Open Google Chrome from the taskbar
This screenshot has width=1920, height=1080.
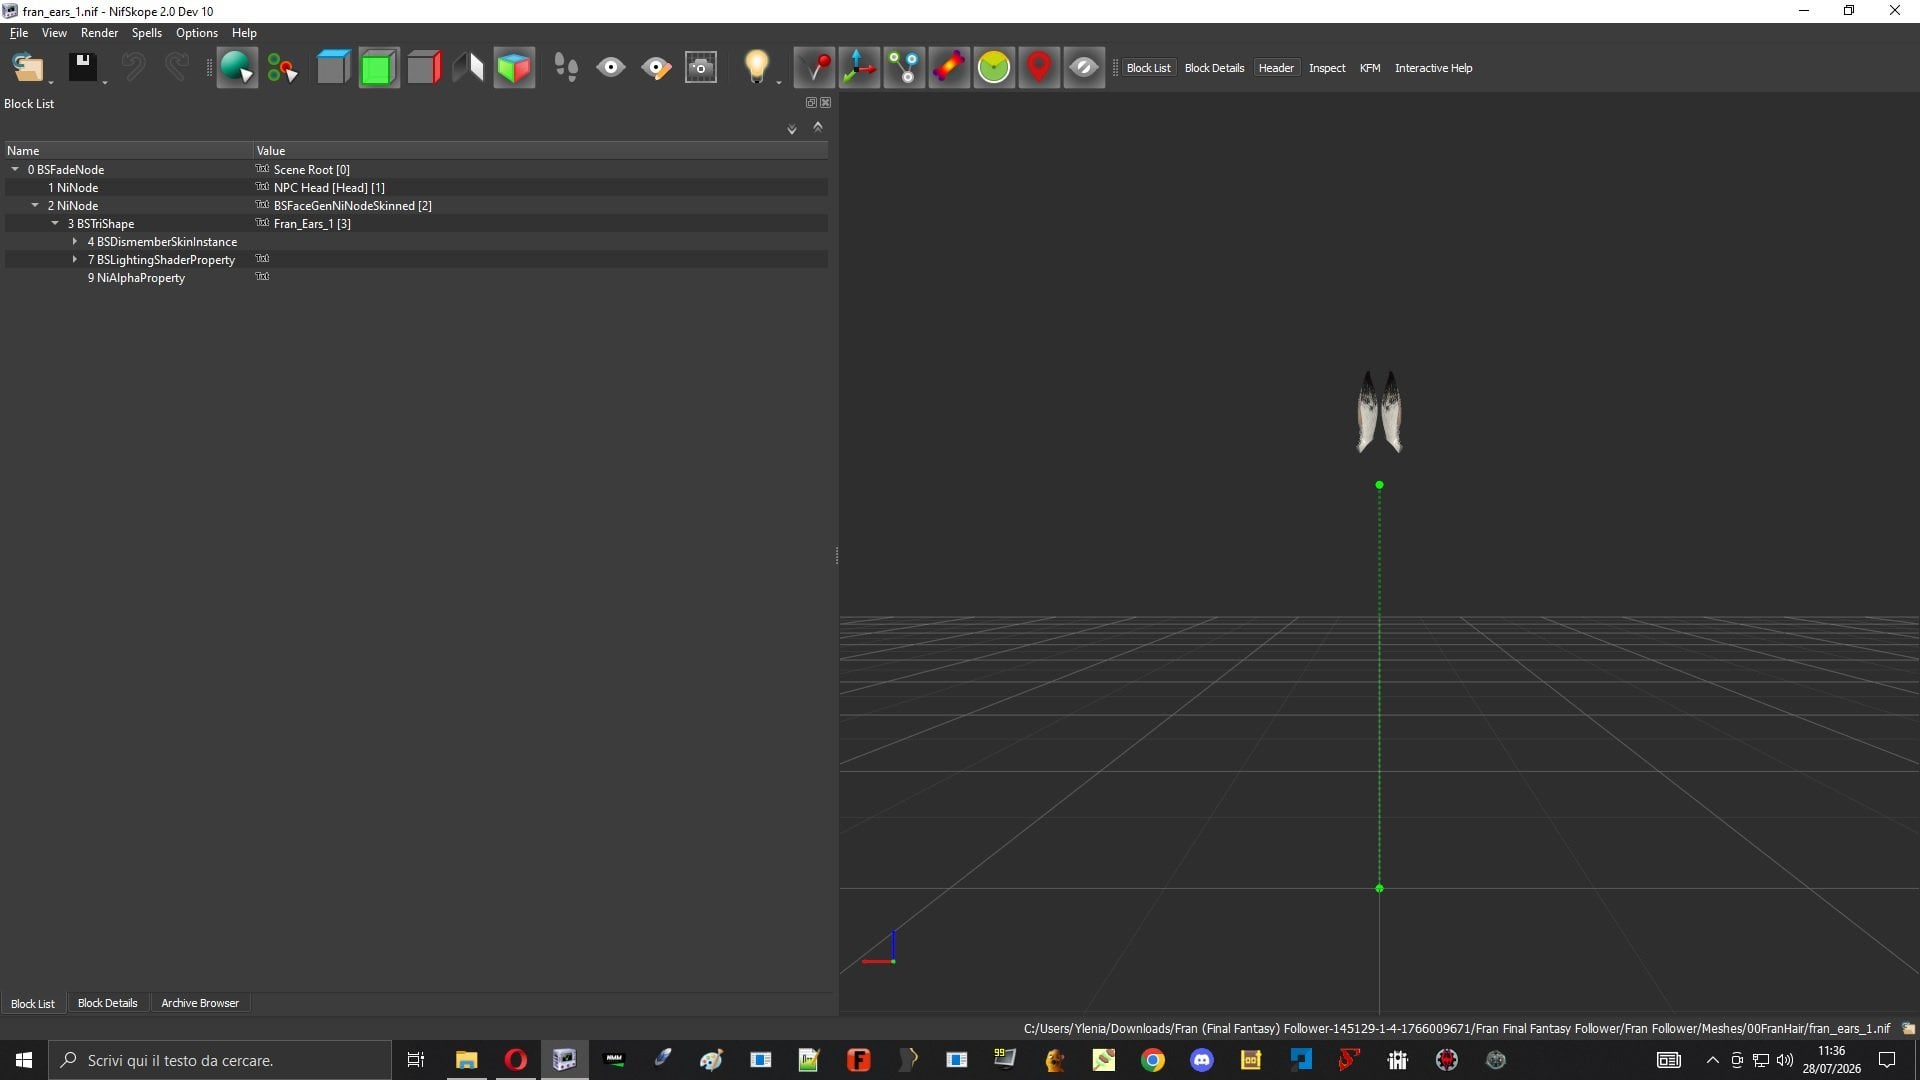pyautogui.click(x=1153, y=1060)
